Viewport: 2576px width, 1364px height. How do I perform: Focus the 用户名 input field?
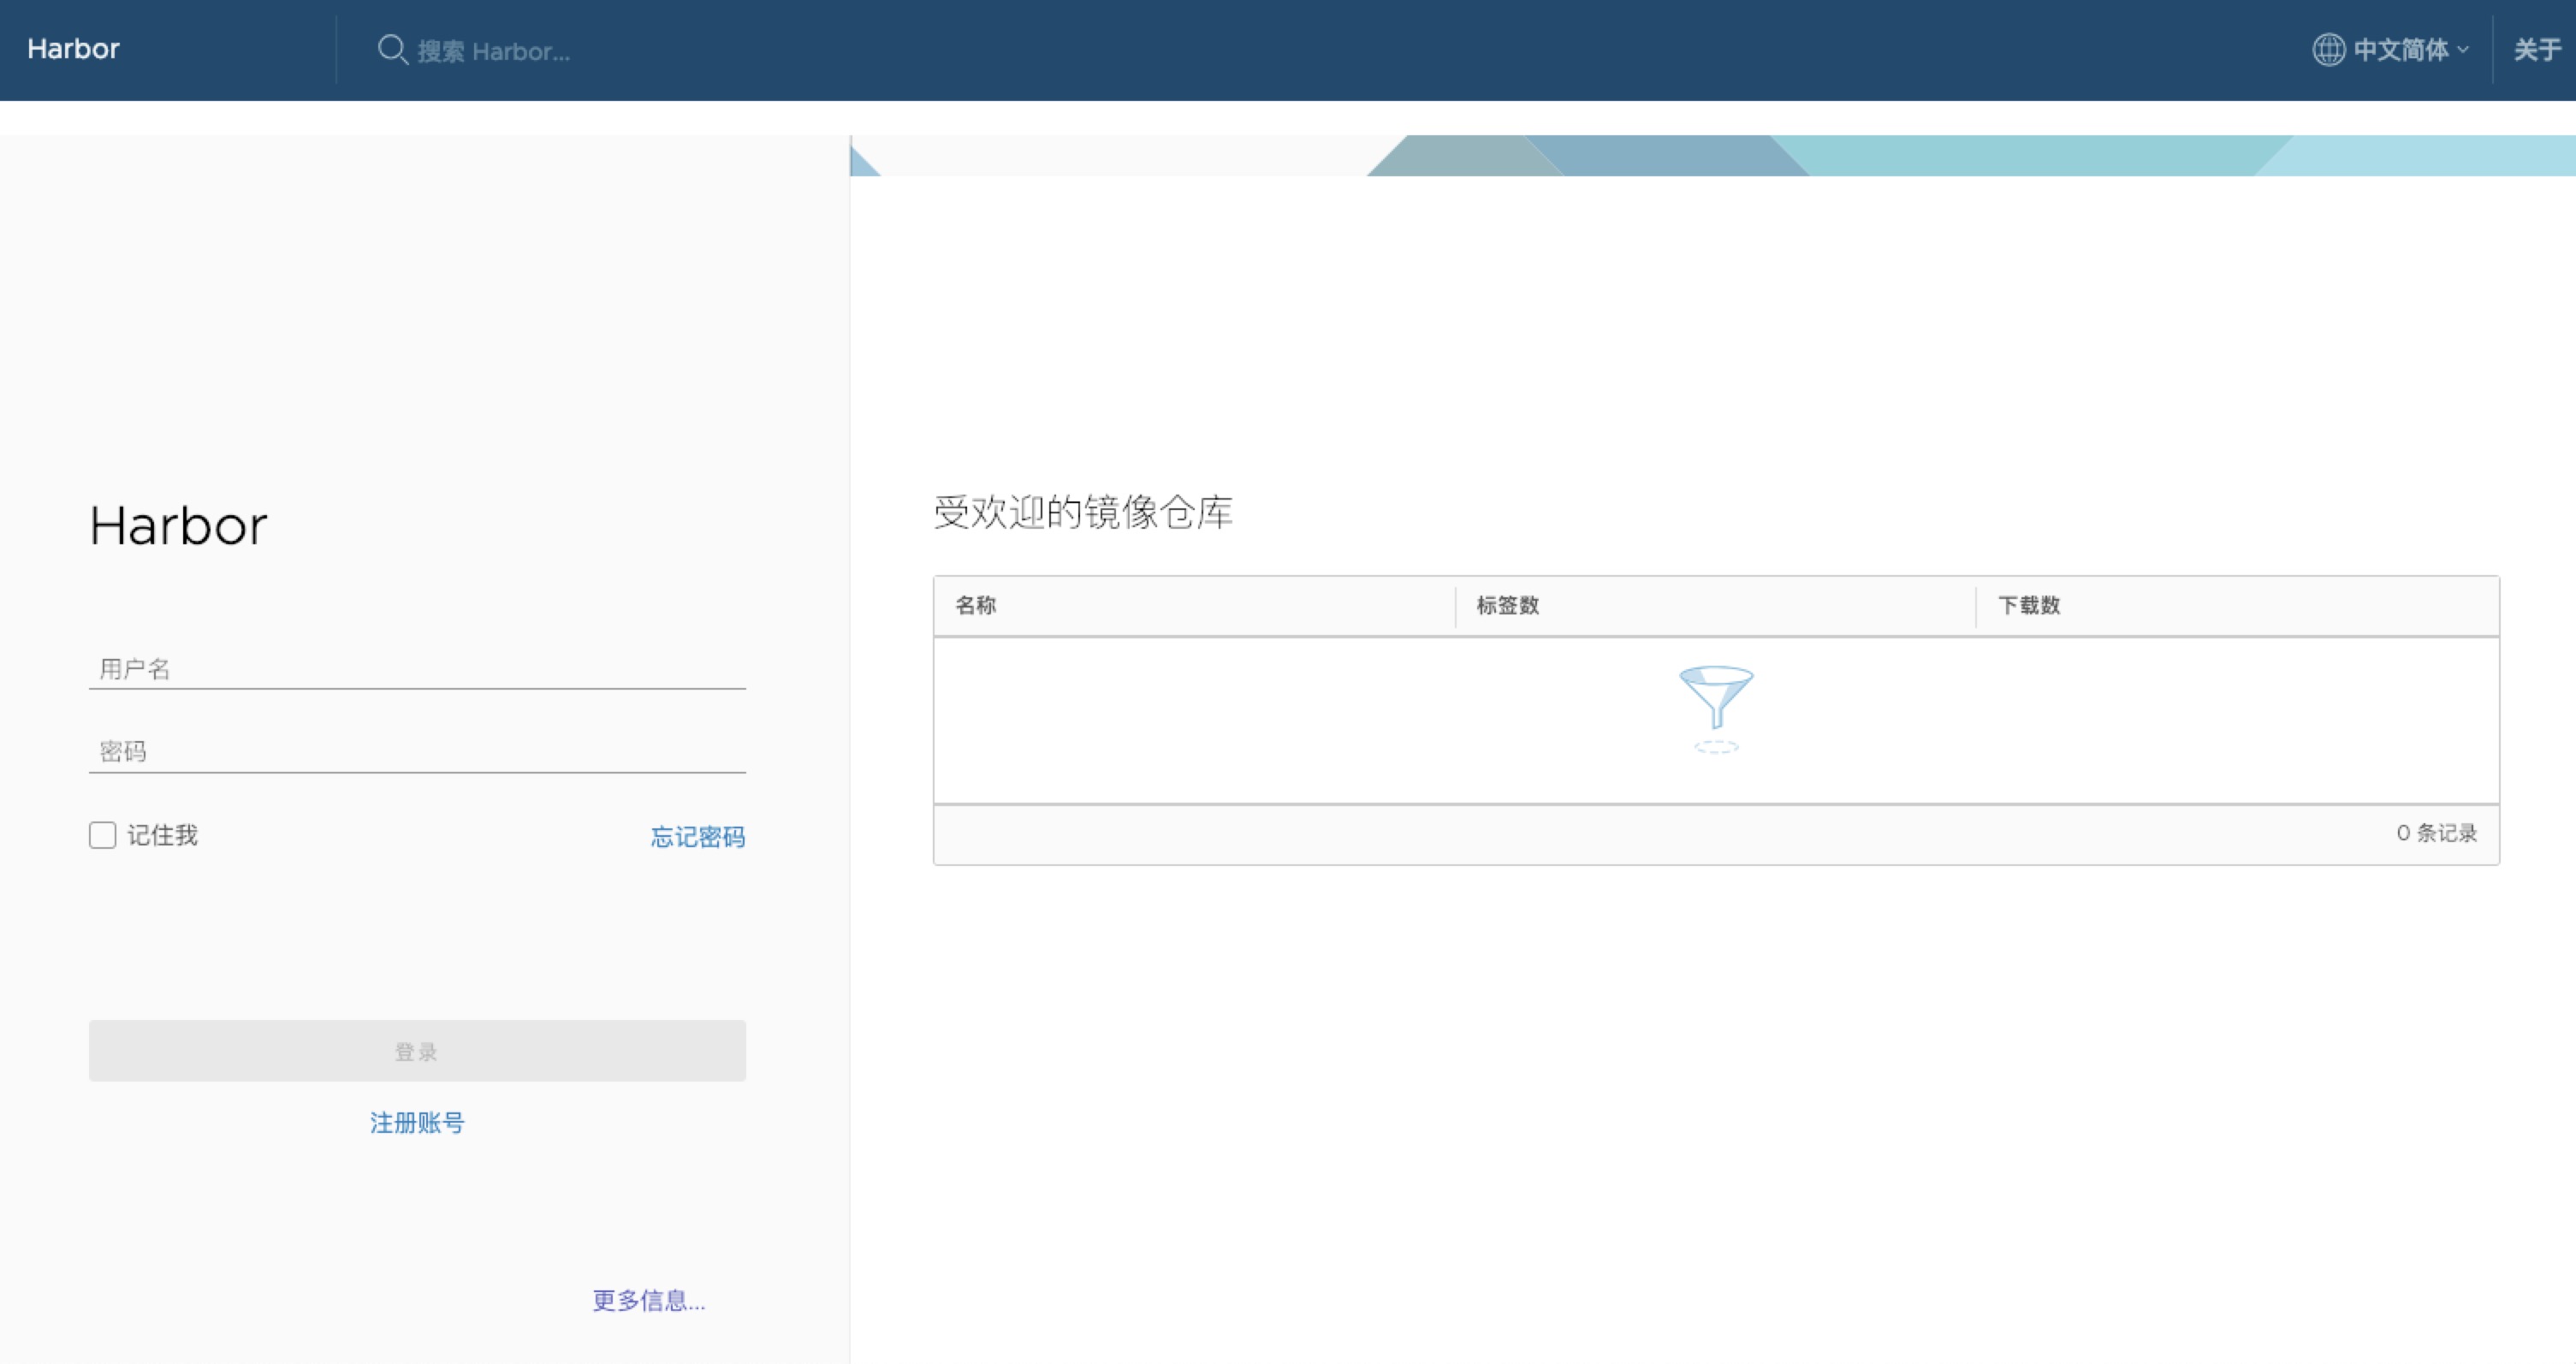pos(417,668)
